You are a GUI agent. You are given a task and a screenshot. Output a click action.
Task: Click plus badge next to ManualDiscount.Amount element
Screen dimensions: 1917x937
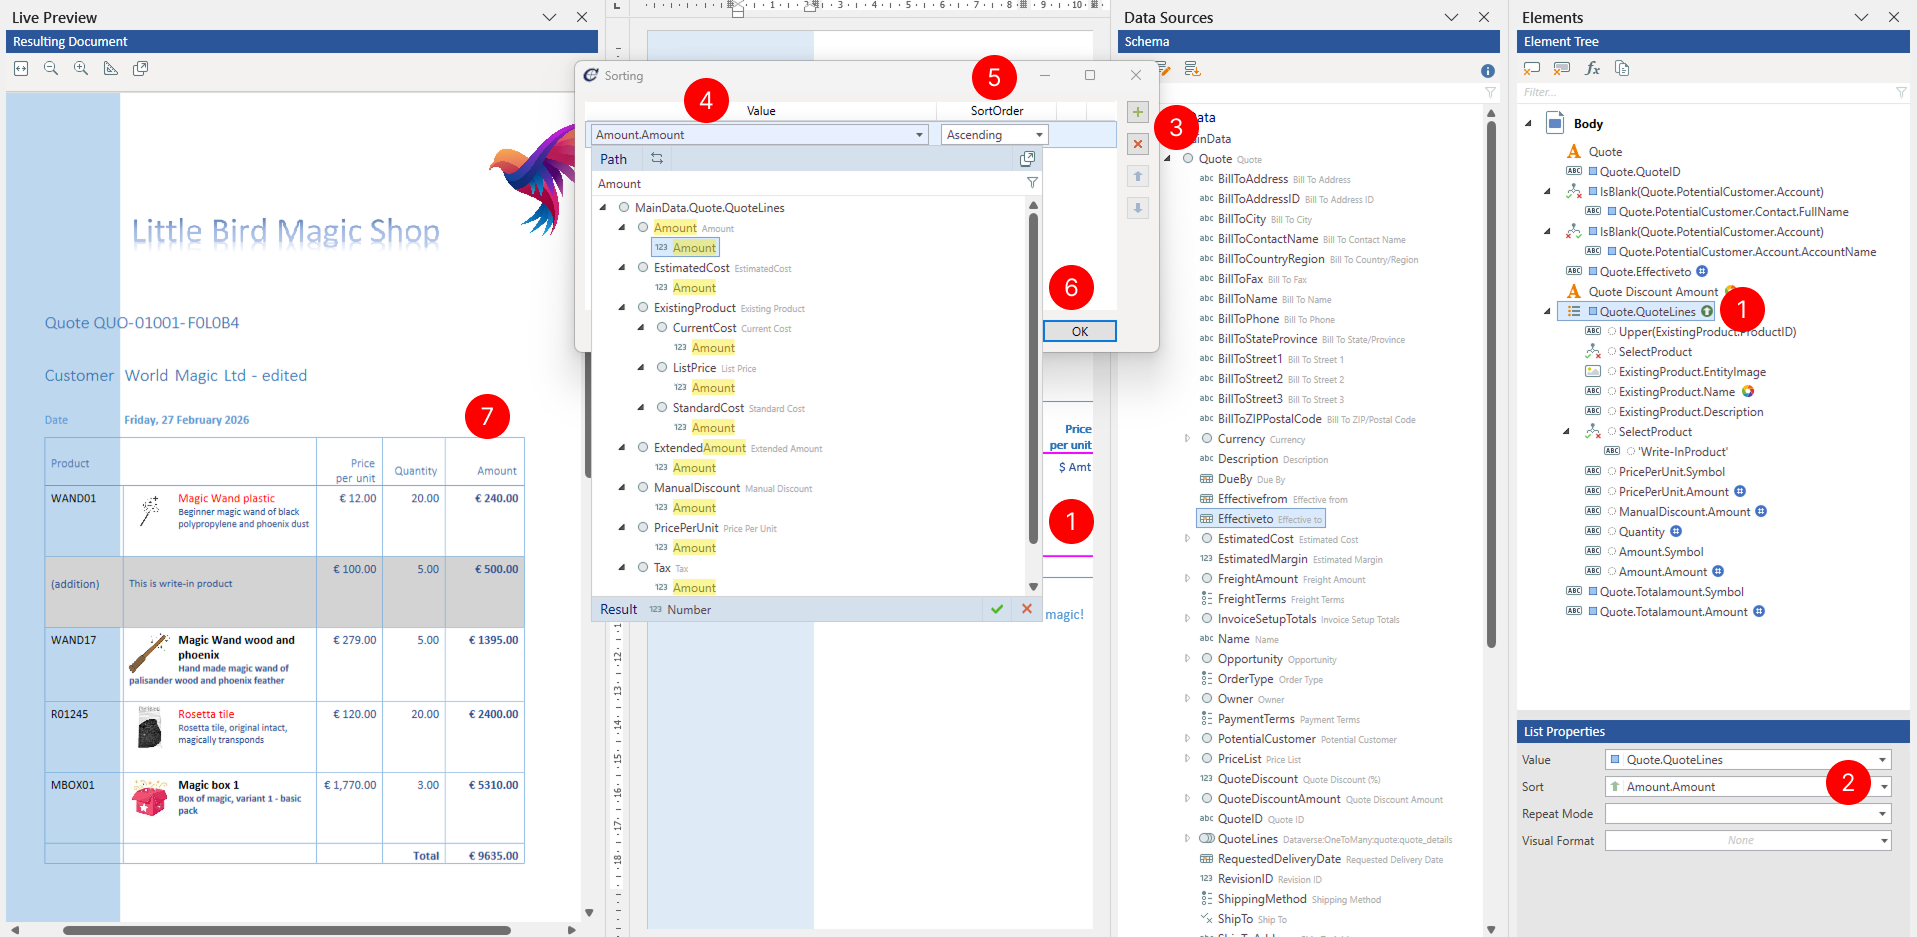click(x=1761, y=512)
